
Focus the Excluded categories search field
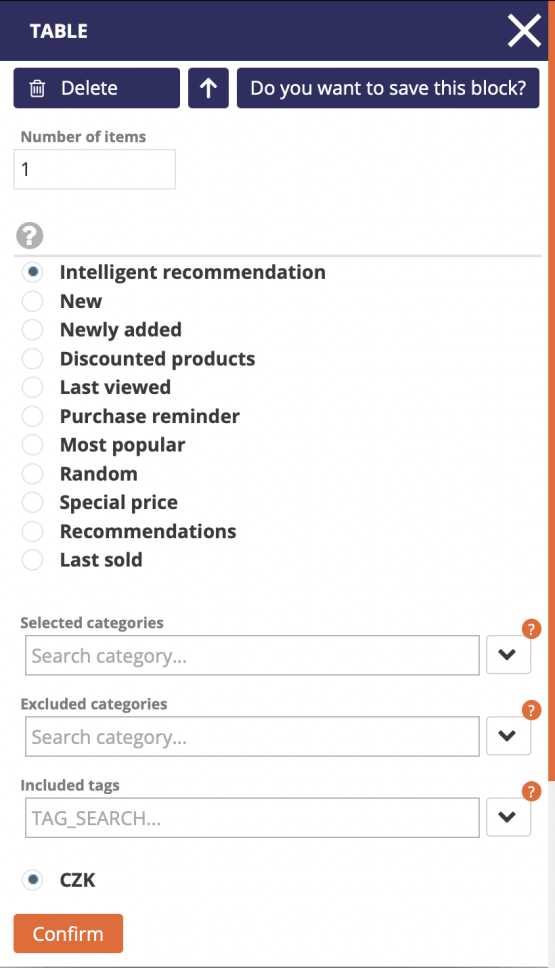pyautogui.click(x=252, y=736)
